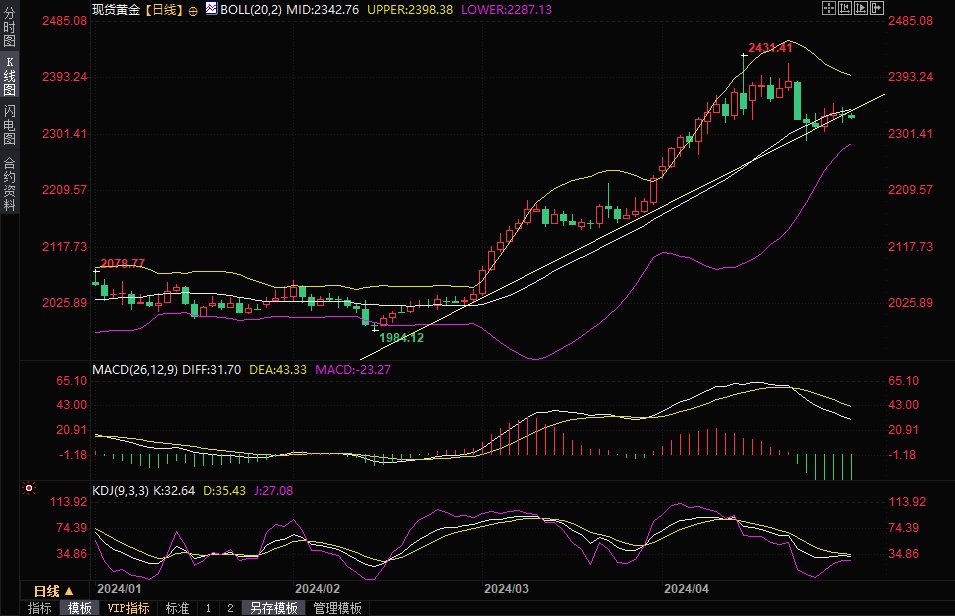Click 另存模板 to save template
955x616 pixels.
point(273,608)
